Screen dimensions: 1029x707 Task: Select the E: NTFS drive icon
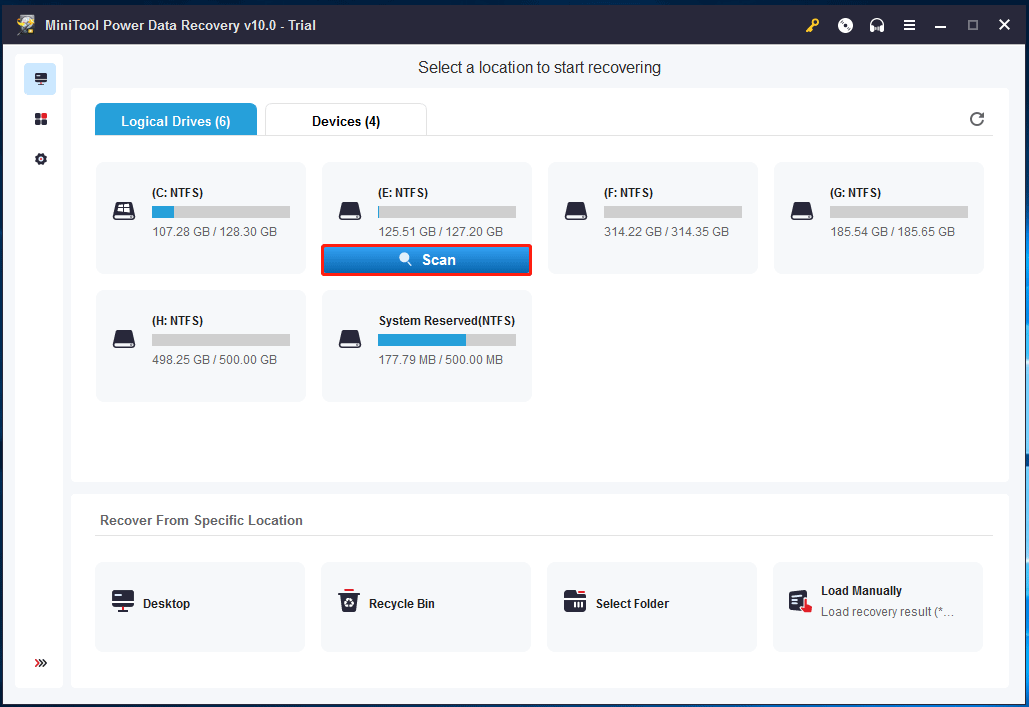pos(350,211)
